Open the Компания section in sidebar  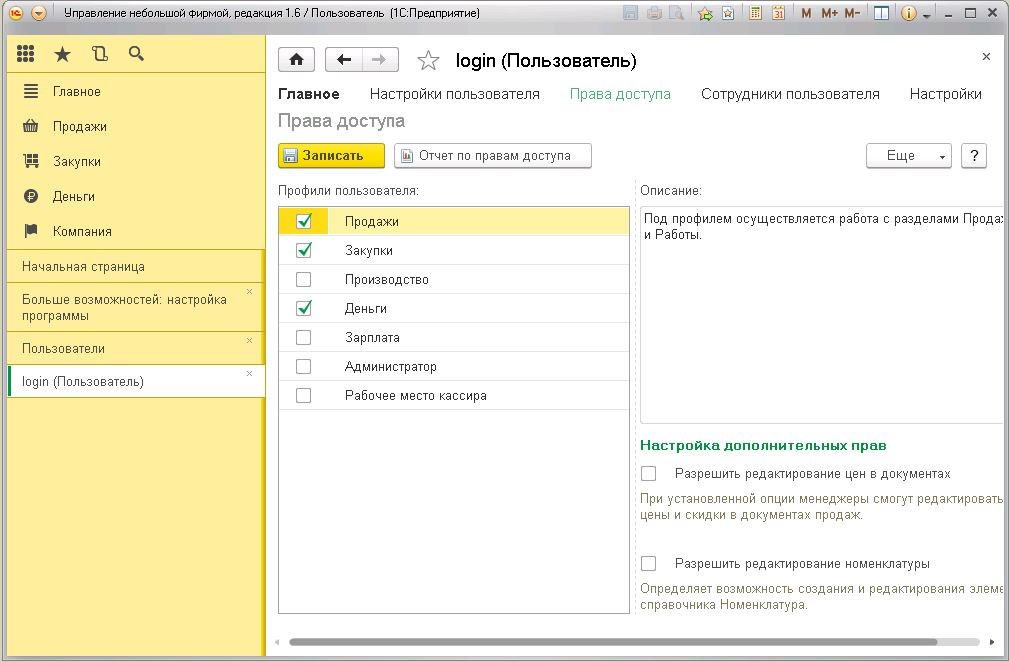(x=82, y=232)
